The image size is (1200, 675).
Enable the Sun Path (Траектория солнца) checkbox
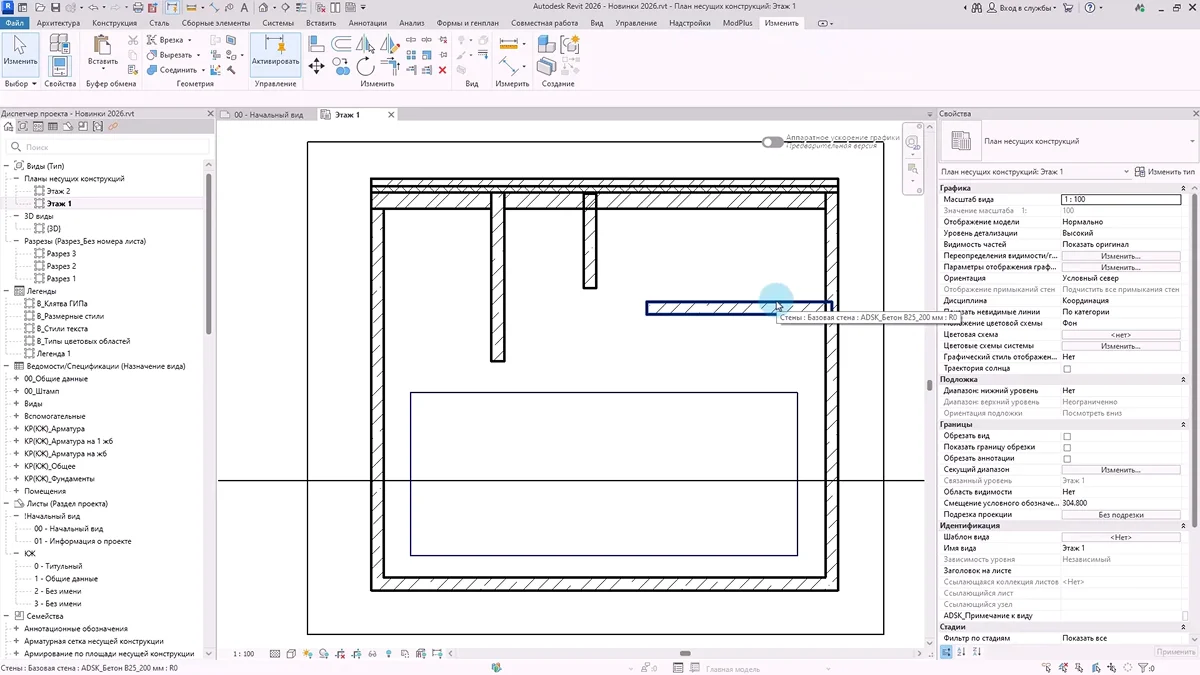(1067, 369)
